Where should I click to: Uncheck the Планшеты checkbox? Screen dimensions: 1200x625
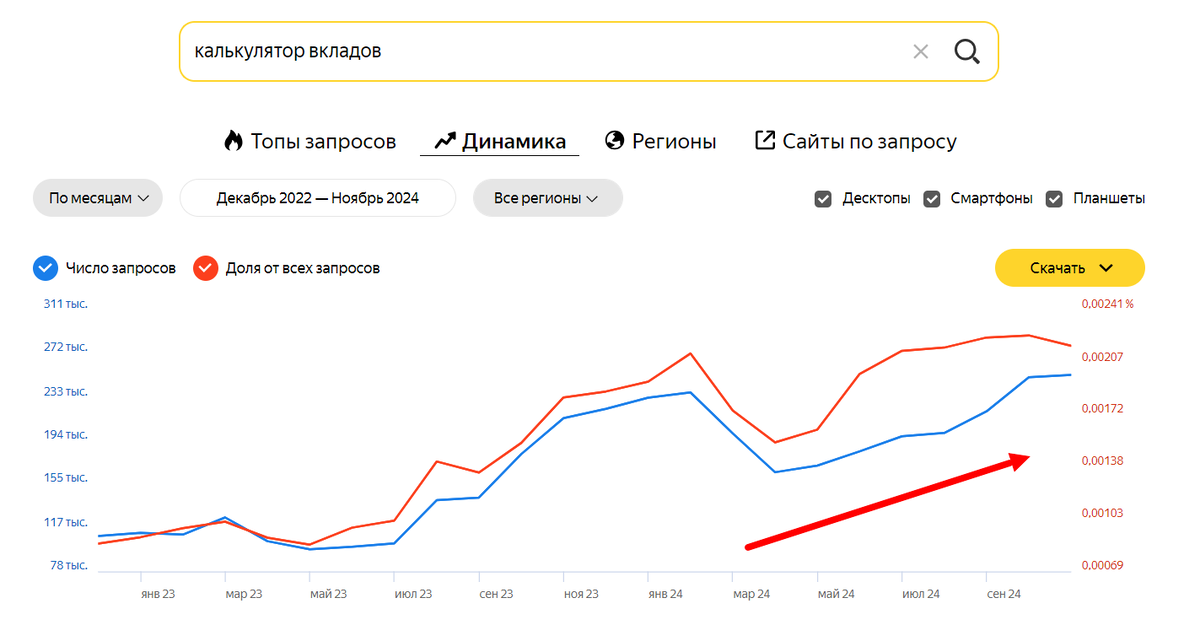[1053, 198]
